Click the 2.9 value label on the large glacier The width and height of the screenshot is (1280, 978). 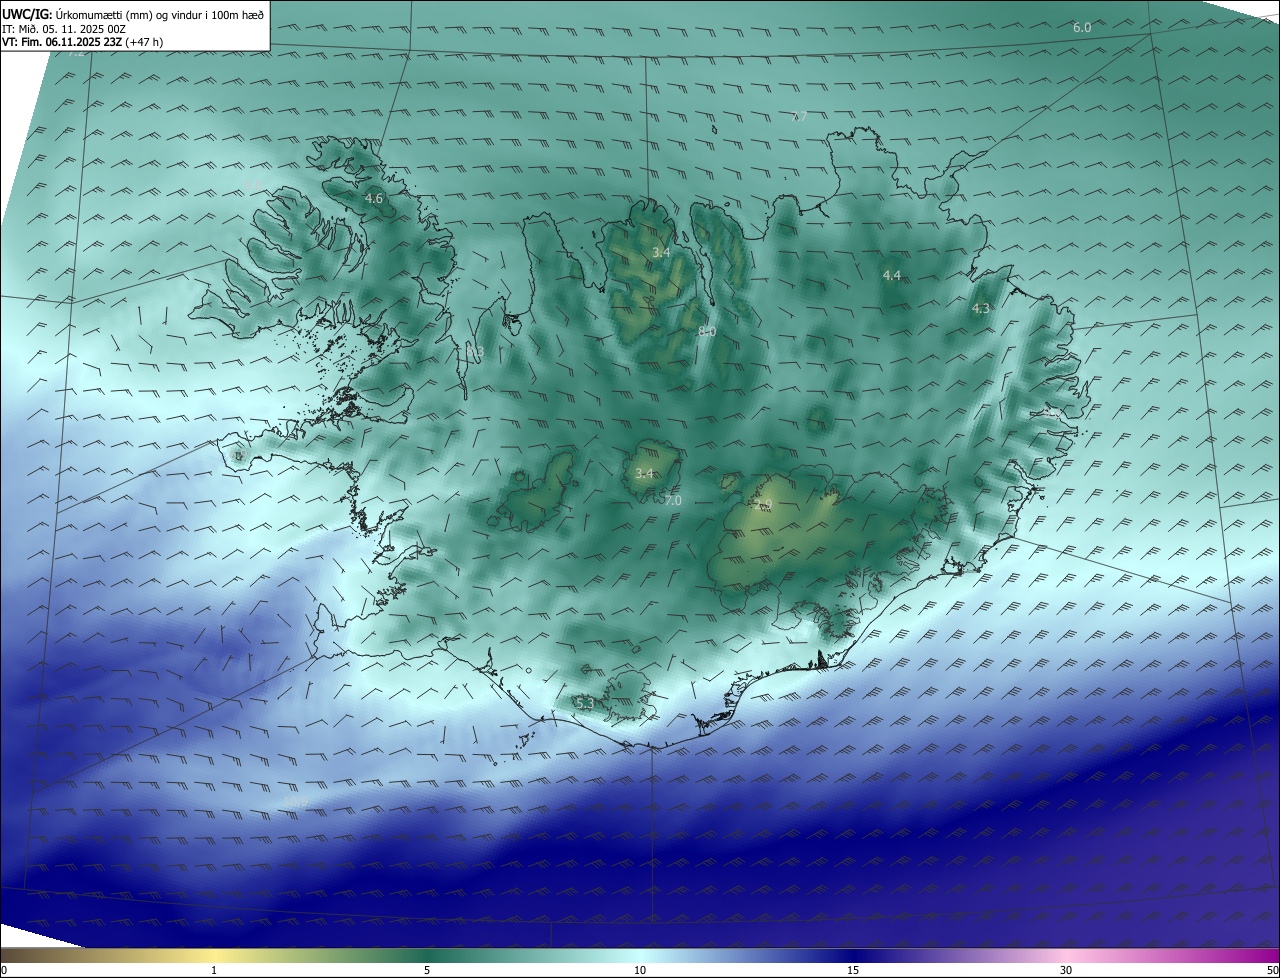click(x=765, y=504)
